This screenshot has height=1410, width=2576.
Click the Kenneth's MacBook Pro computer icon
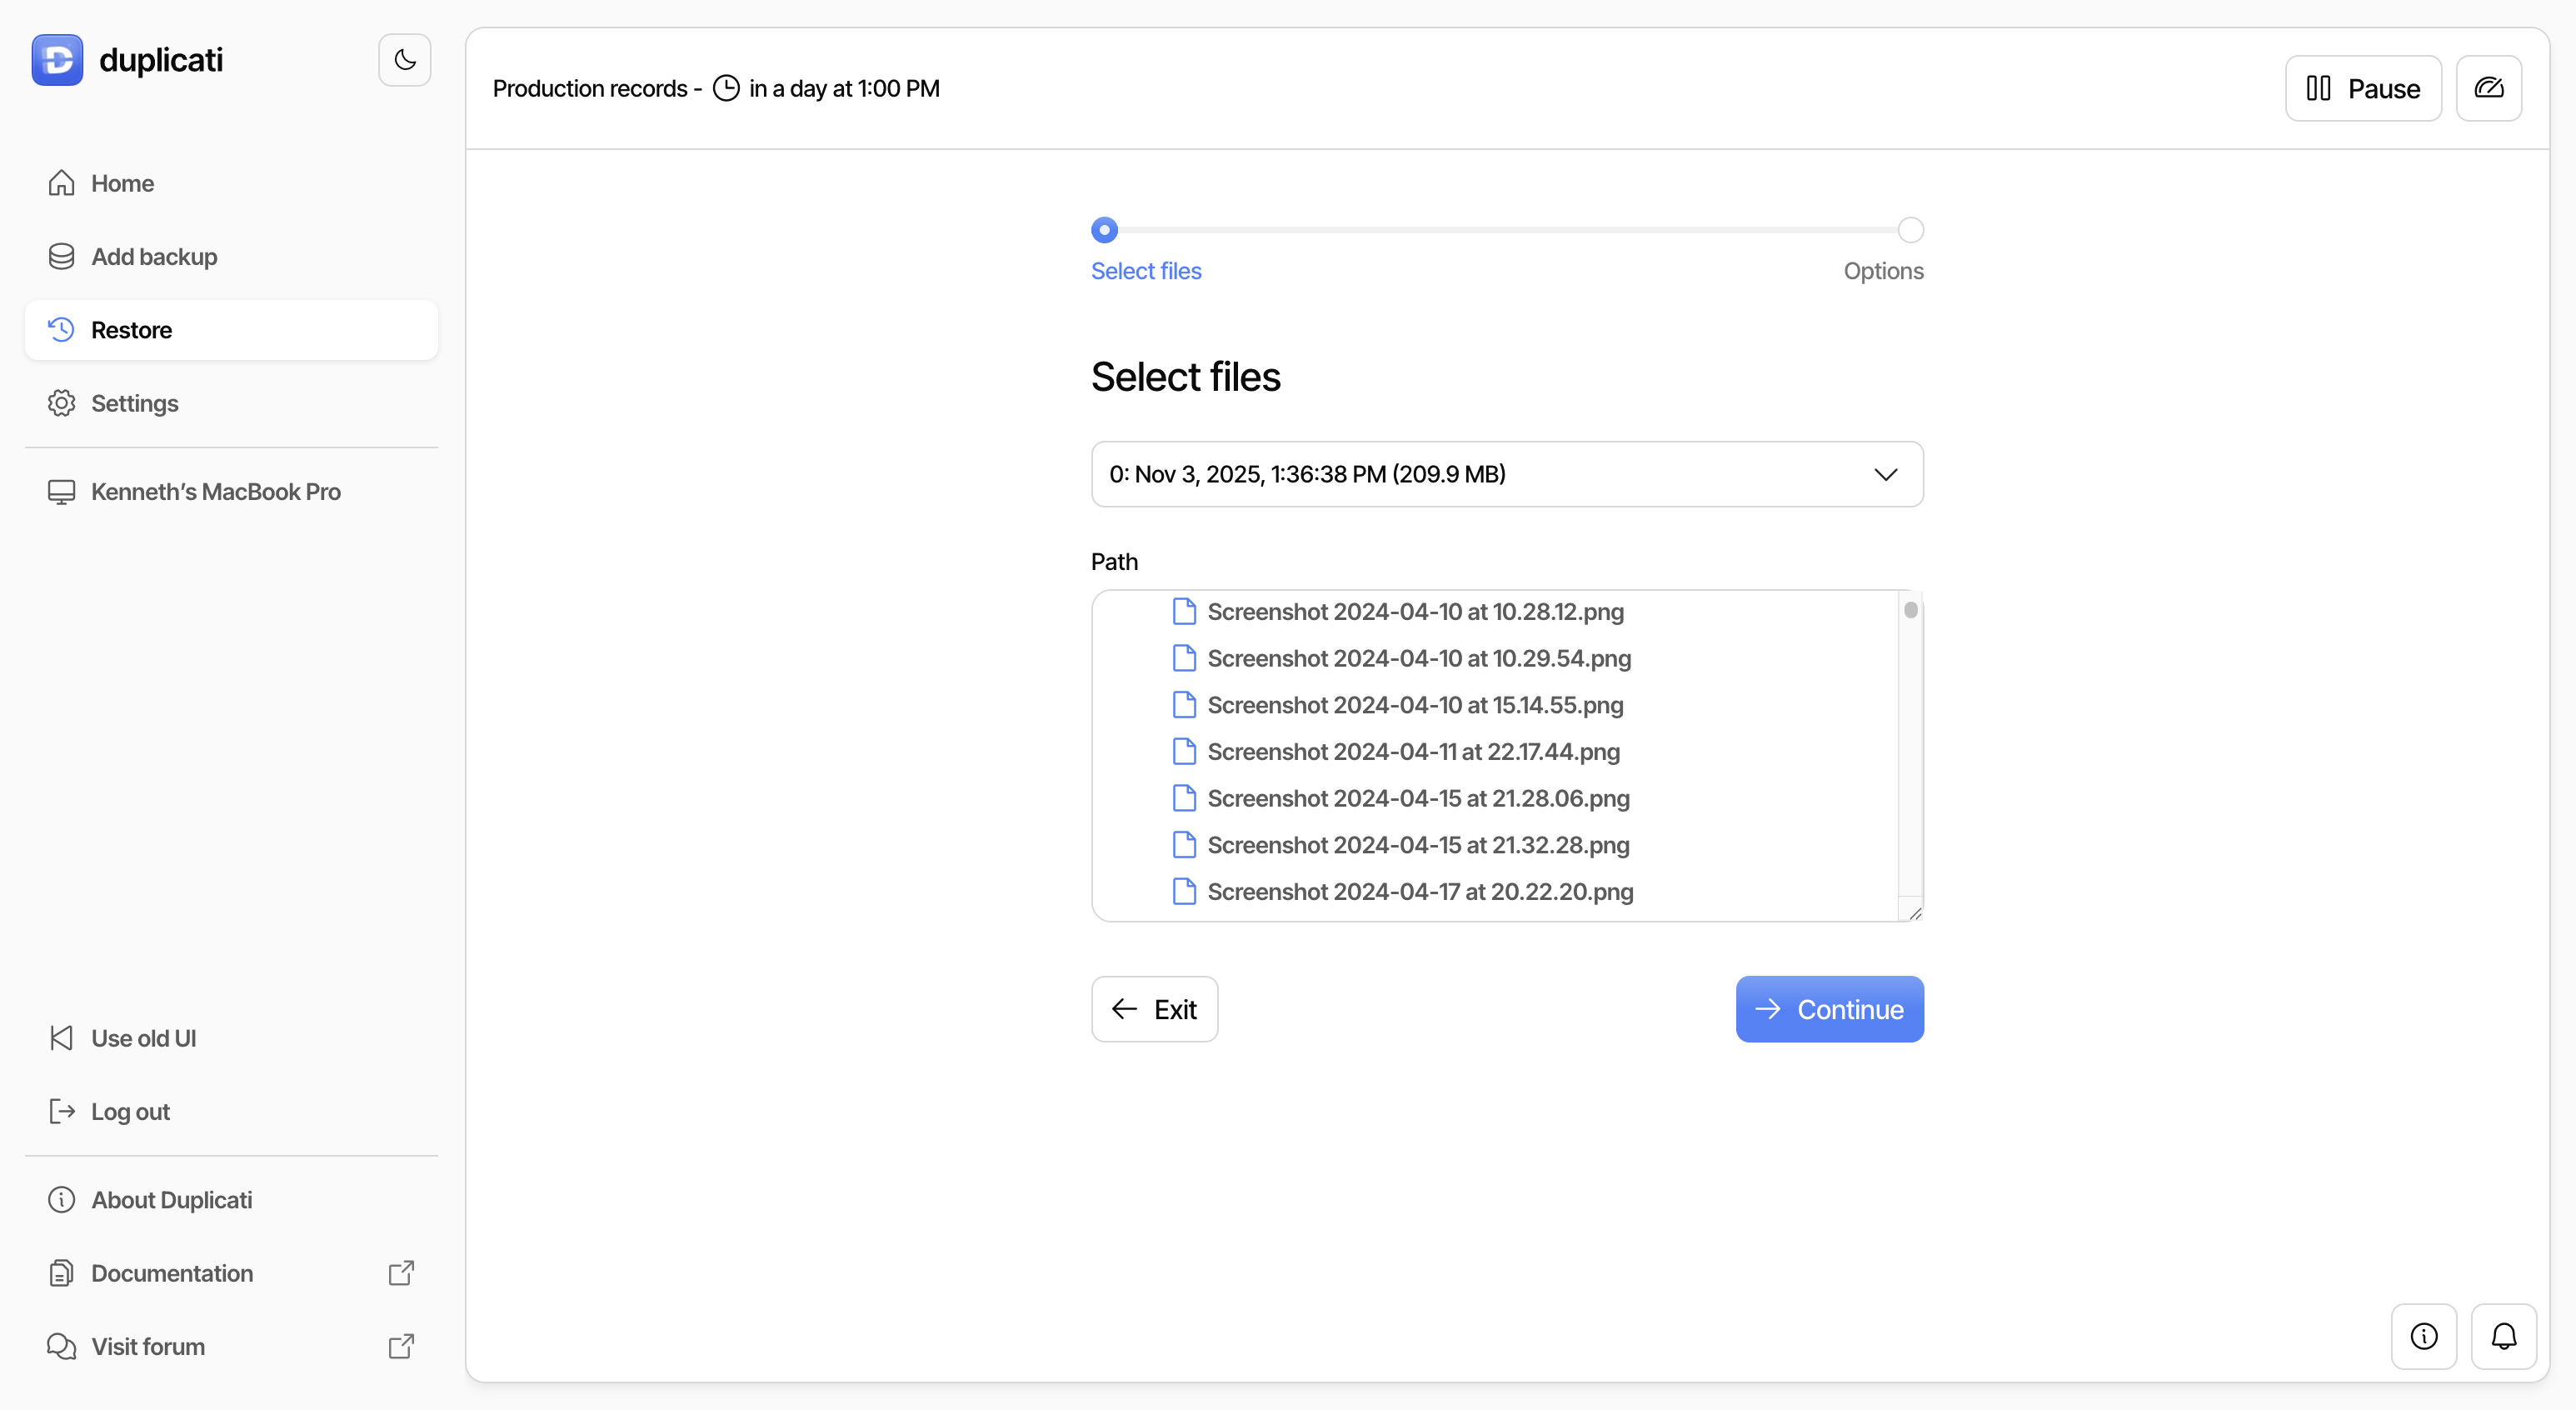point(61,492)
